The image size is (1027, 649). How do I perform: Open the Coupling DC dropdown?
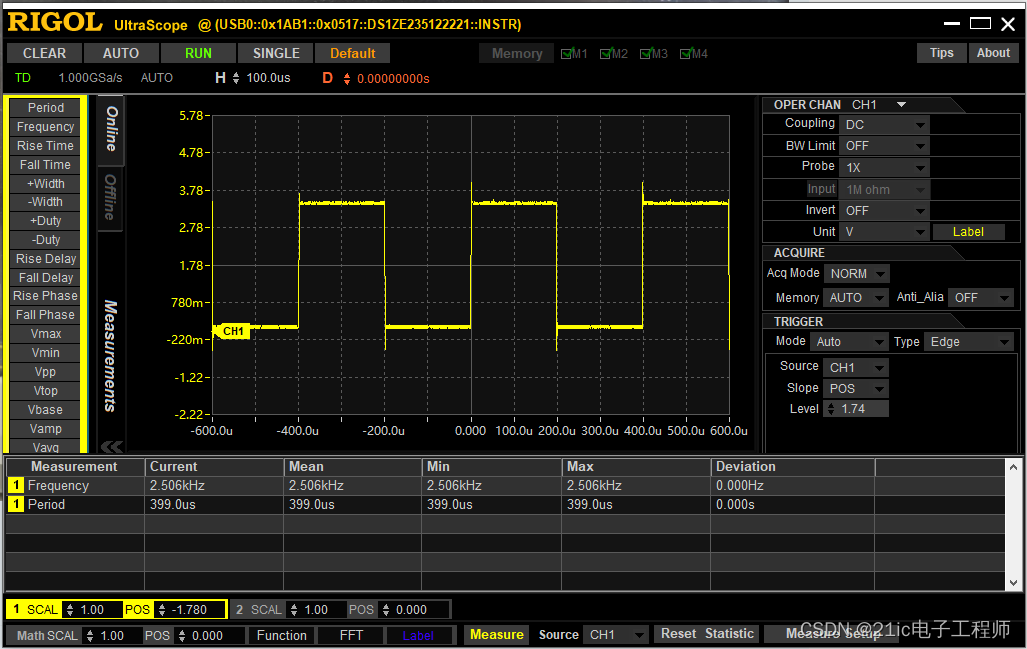tap(884, 124)
